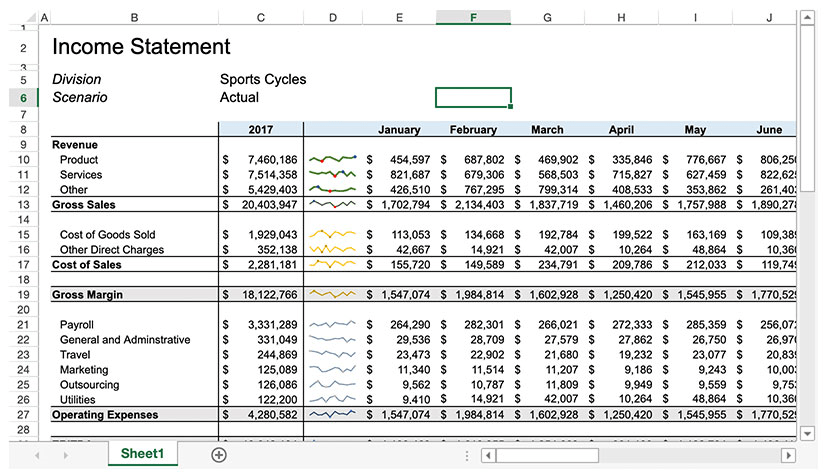Click the vertical scrollbar up arrow
825x475 pixels.
(808, 16)
